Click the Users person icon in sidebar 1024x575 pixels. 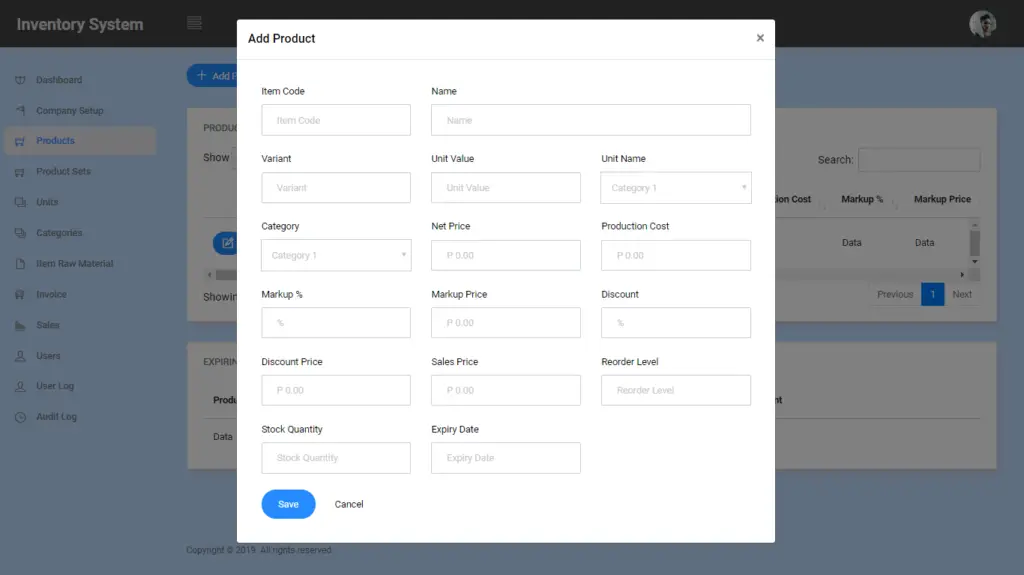[x=20, y=356]
